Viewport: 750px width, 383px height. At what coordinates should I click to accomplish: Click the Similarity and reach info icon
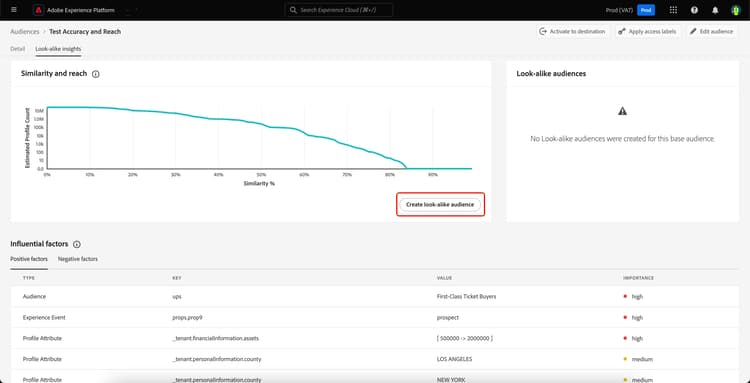(x=96, y=74)
